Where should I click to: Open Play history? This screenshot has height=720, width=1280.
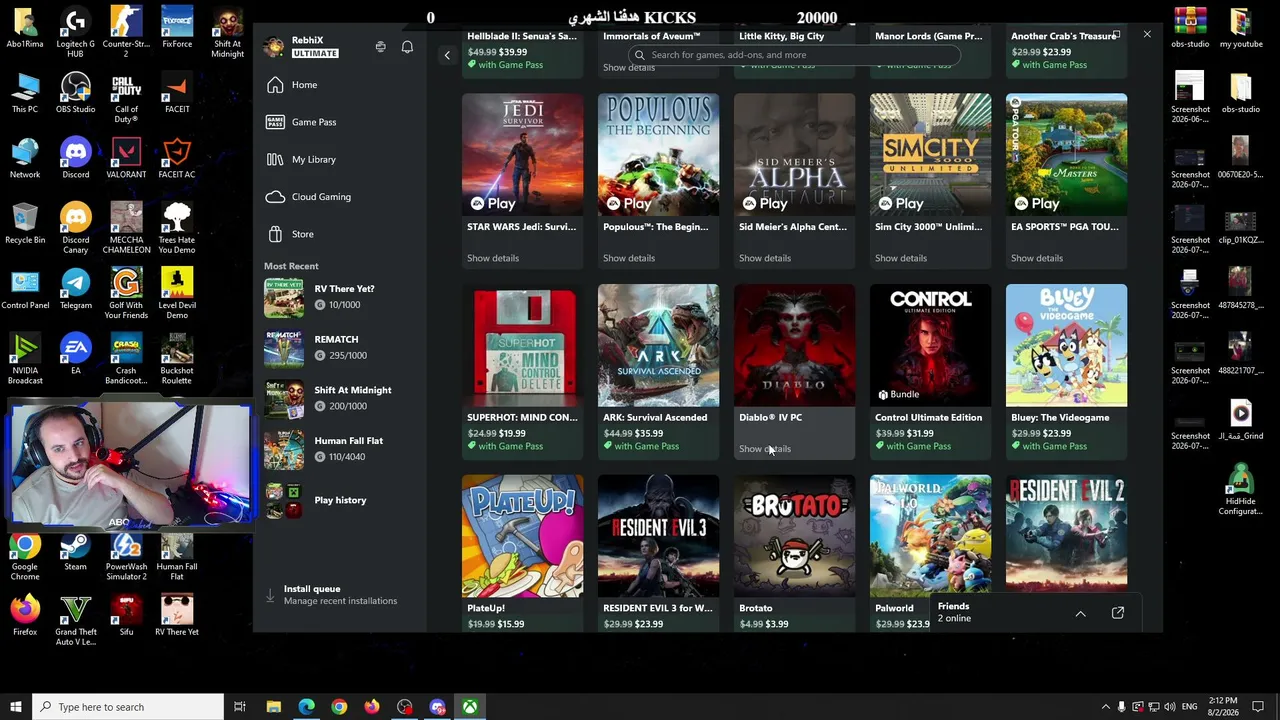click(341, 500)
